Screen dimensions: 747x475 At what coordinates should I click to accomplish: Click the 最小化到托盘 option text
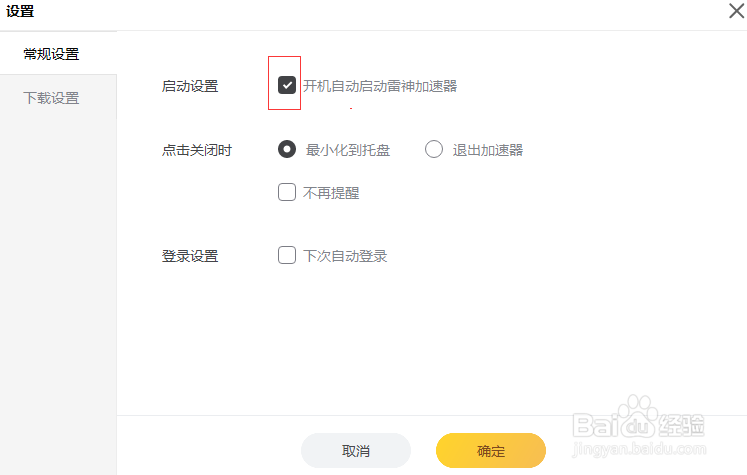click(348, 150)
